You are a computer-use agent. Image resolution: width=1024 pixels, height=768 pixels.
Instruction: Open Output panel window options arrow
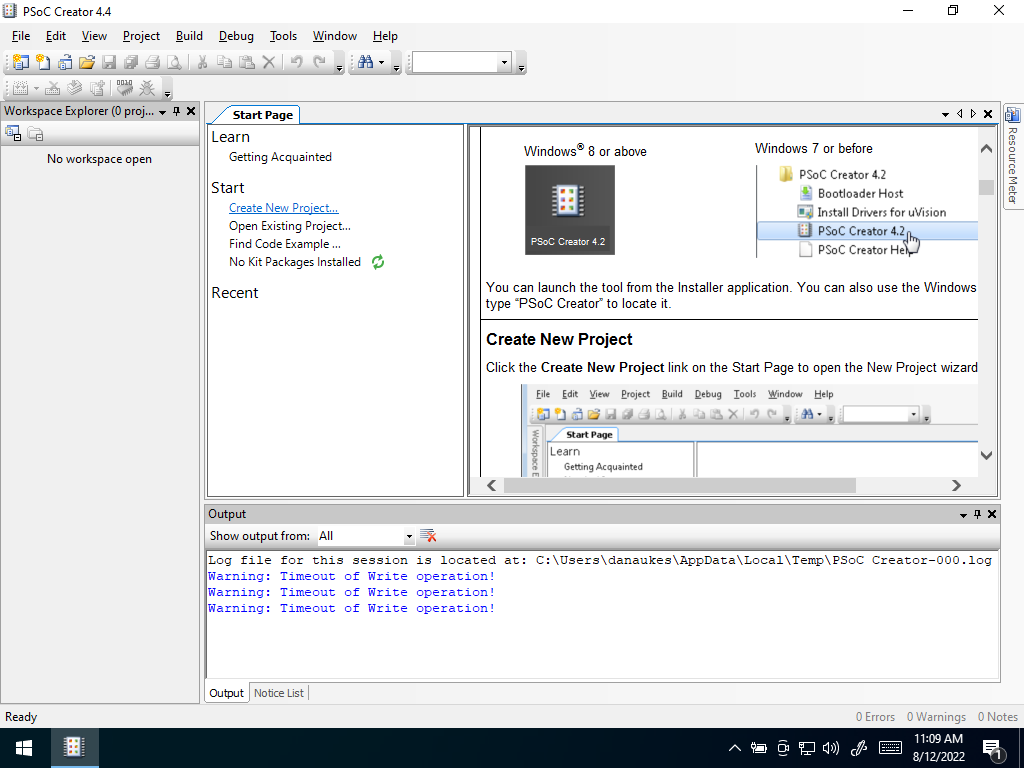coord(963,515)
